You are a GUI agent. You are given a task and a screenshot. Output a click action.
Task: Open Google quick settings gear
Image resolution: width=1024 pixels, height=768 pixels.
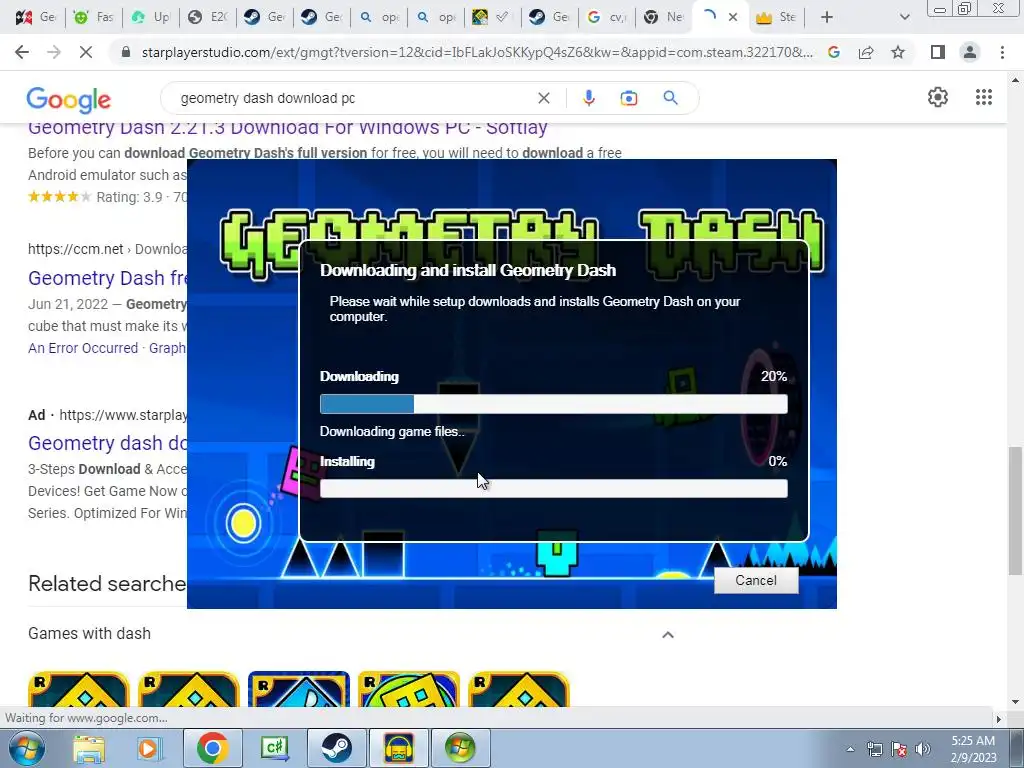pyautogui.click(x=938, y=97)
